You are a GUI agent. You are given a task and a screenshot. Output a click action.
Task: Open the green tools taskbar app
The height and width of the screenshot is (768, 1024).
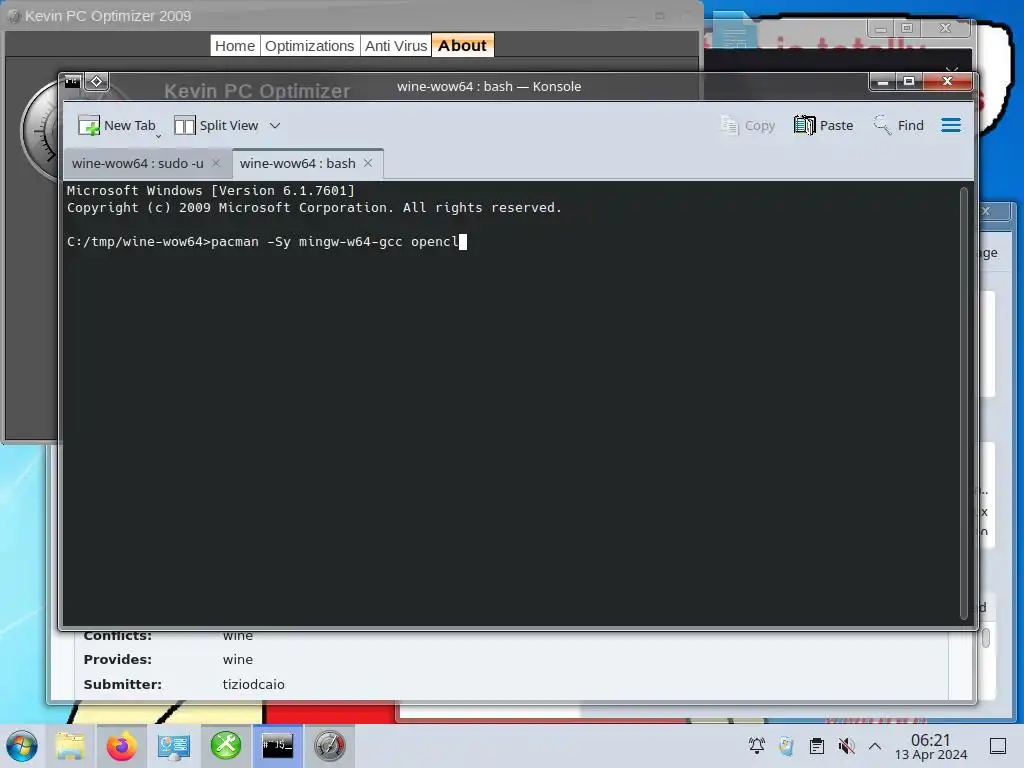point(226,746)
